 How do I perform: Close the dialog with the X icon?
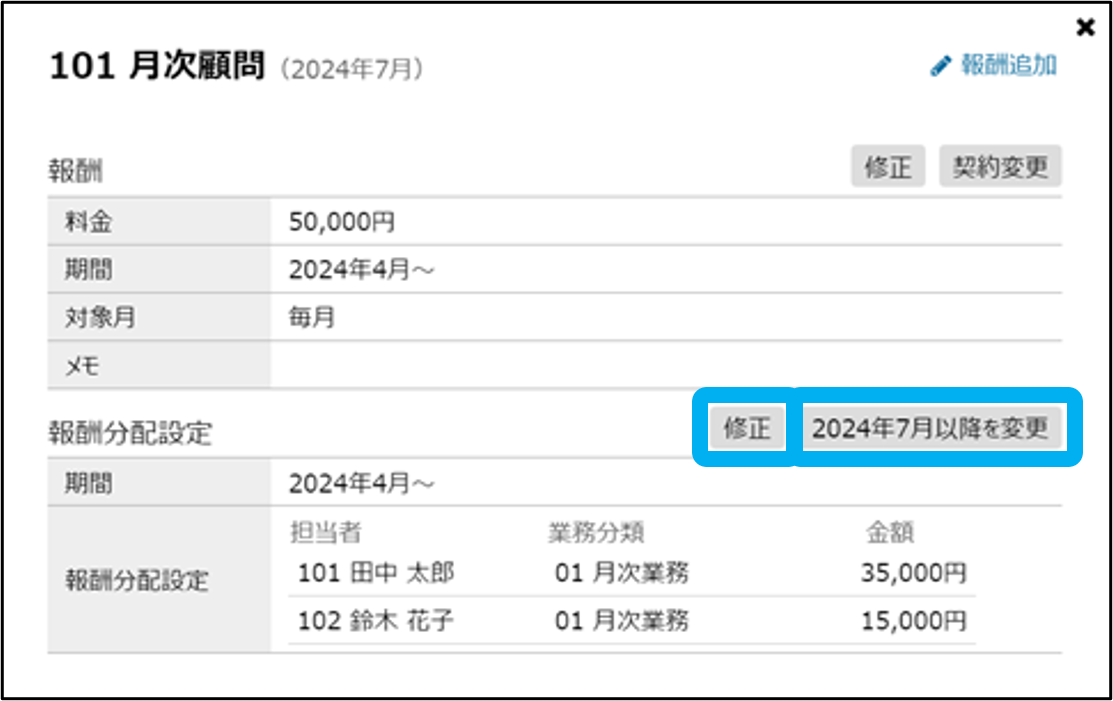(1085, 28)
